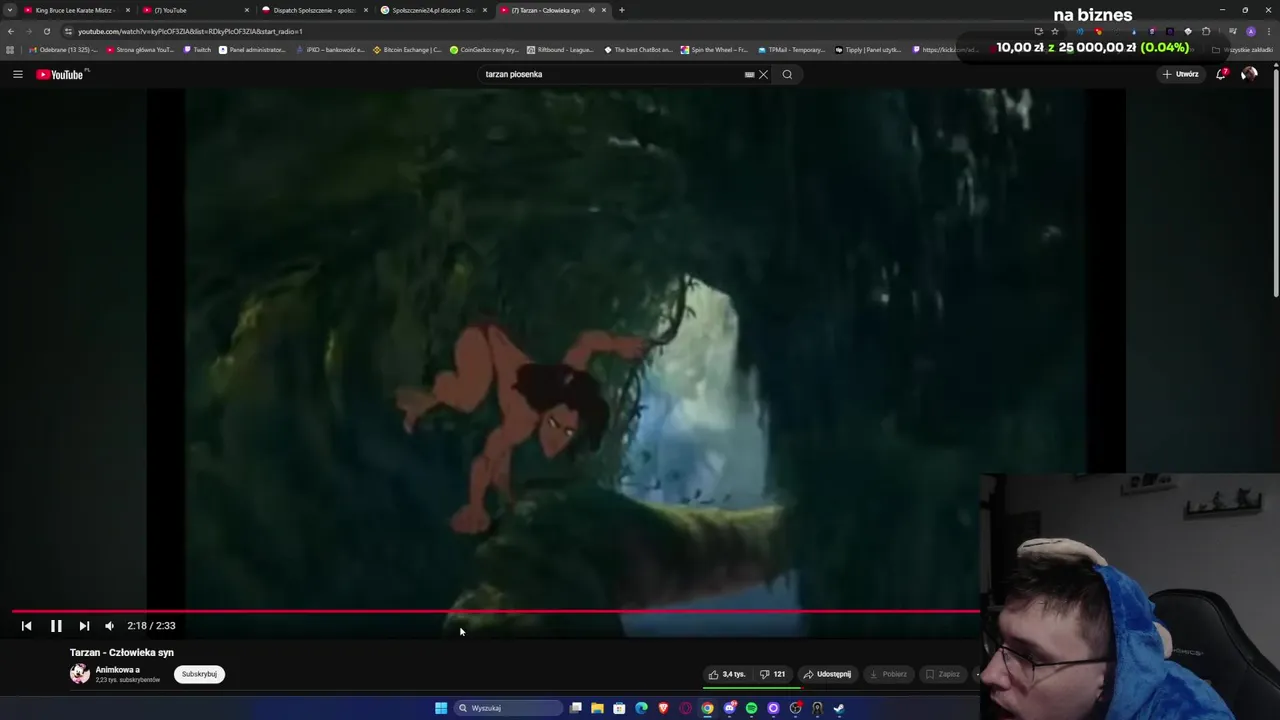The image size is (1280, 720).
Task: Click the taskbar Wyszukaj search box
Action: (x=508, y=708)
